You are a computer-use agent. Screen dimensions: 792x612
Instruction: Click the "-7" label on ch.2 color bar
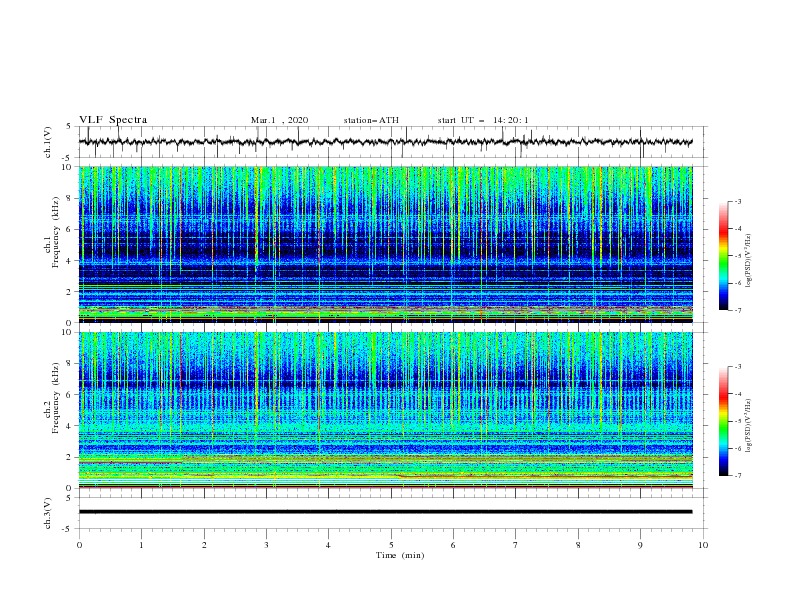[x=737, y=476]
